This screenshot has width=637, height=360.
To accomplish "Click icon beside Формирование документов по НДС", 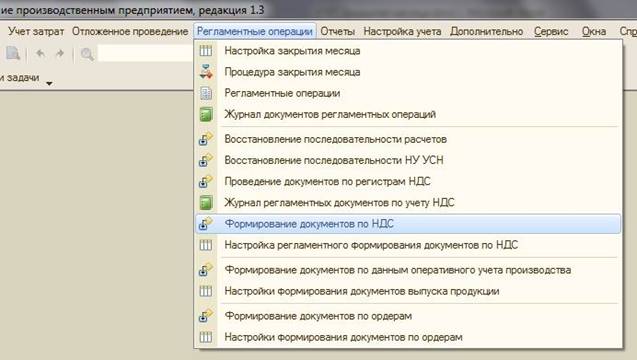I will click(x=206, y=223).
